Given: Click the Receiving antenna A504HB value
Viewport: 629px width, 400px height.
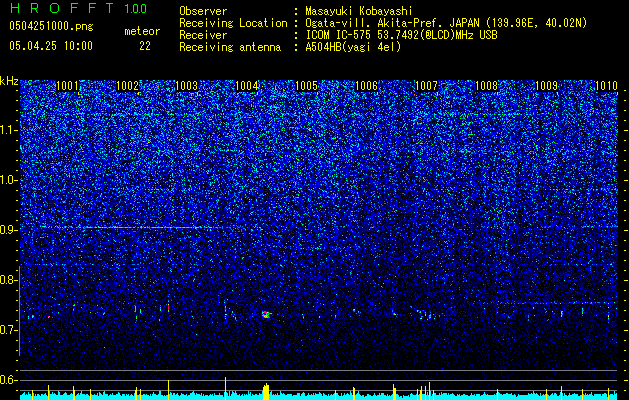Looking at the screenshot, I should click(353, 47).
